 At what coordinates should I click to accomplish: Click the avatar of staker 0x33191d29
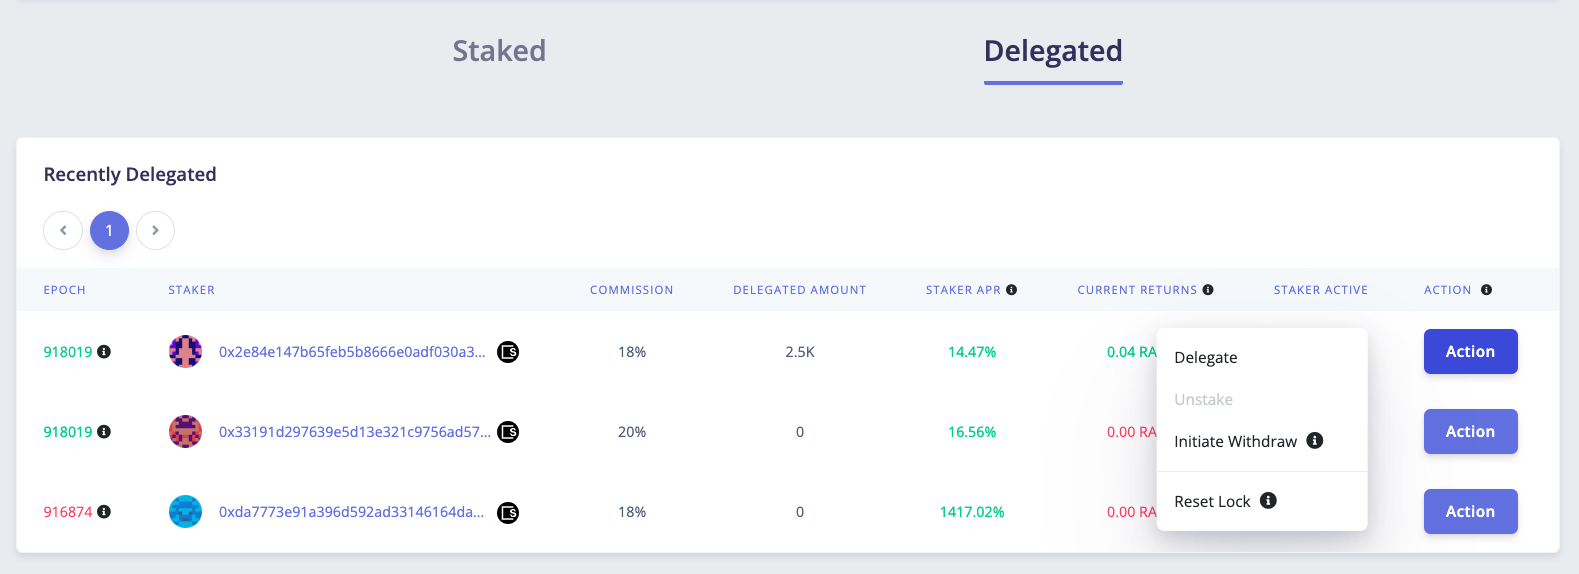click(x=185, y=432)
